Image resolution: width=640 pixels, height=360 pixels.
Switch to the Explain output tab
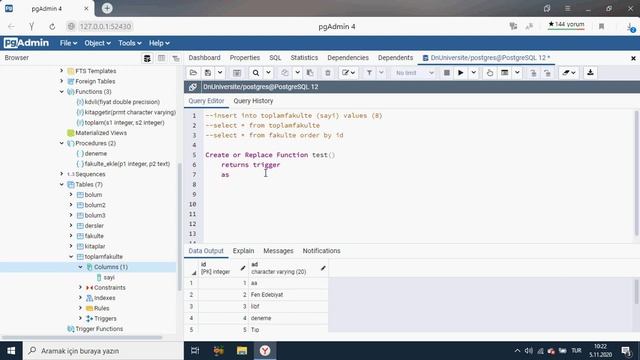pos(243,251)
